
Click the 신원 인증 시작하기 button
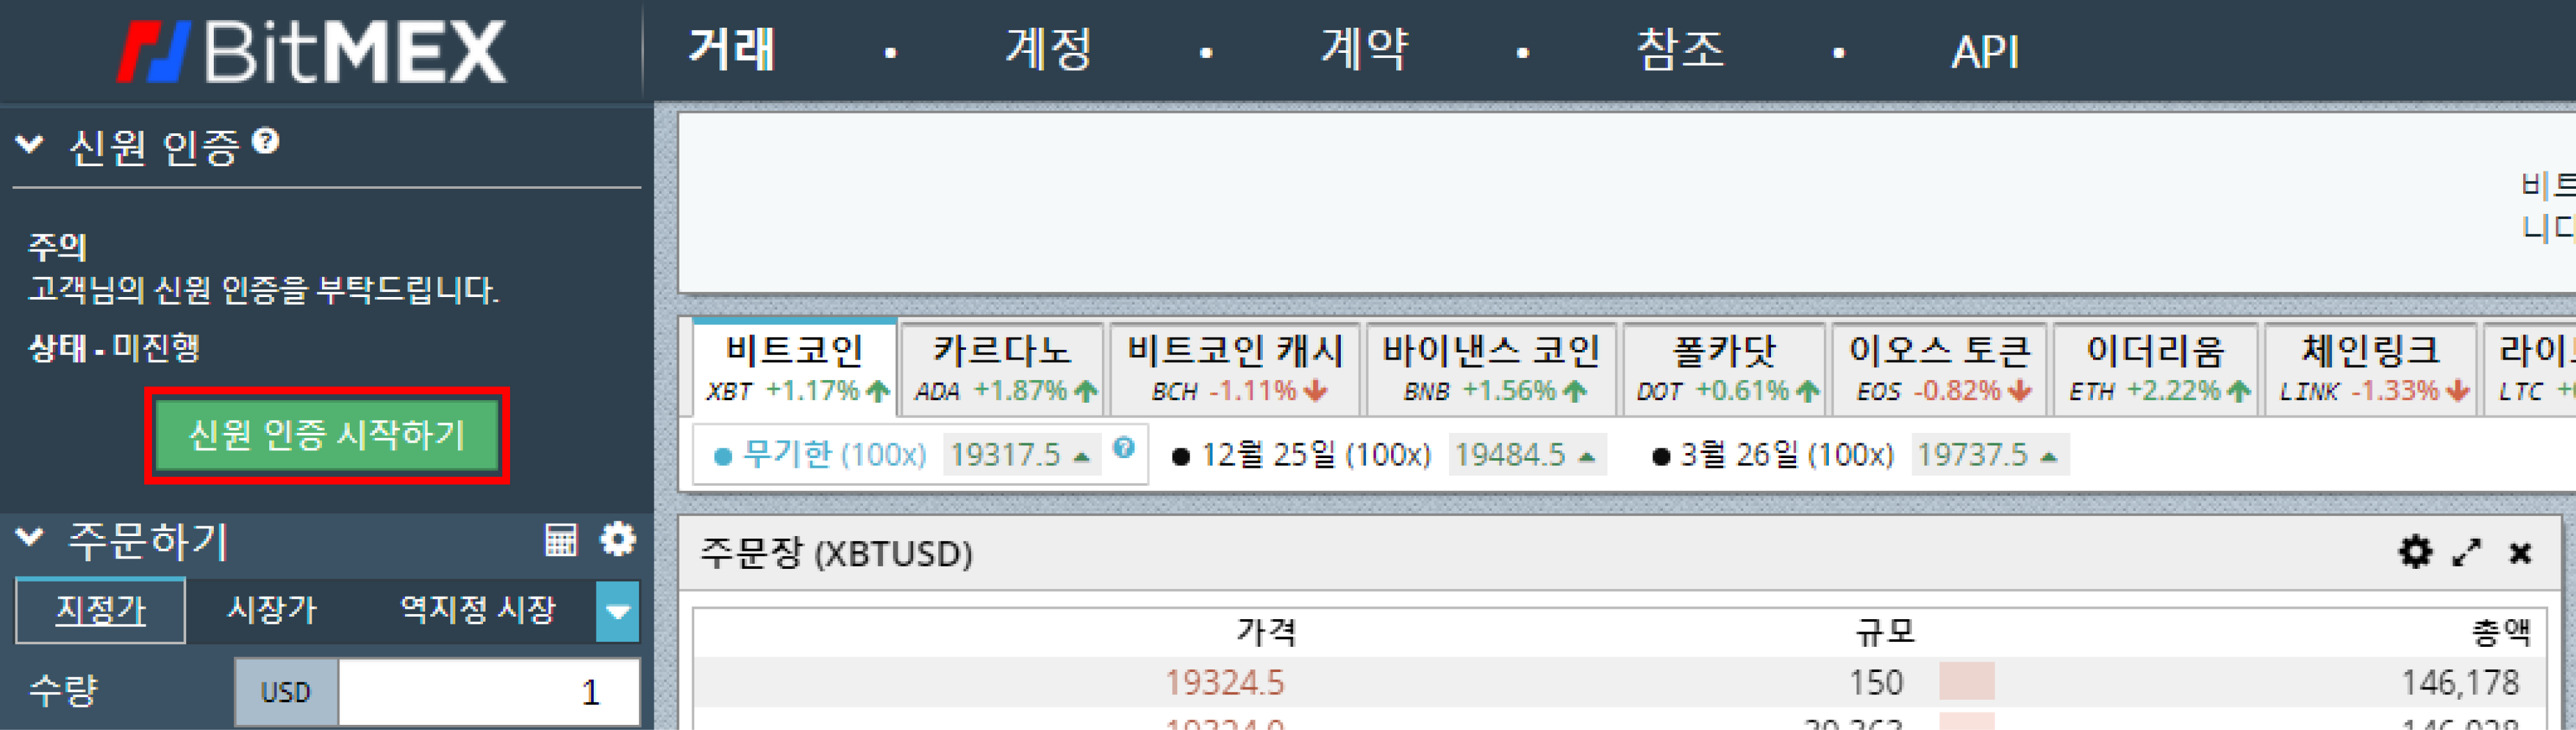tap(327, 435)
